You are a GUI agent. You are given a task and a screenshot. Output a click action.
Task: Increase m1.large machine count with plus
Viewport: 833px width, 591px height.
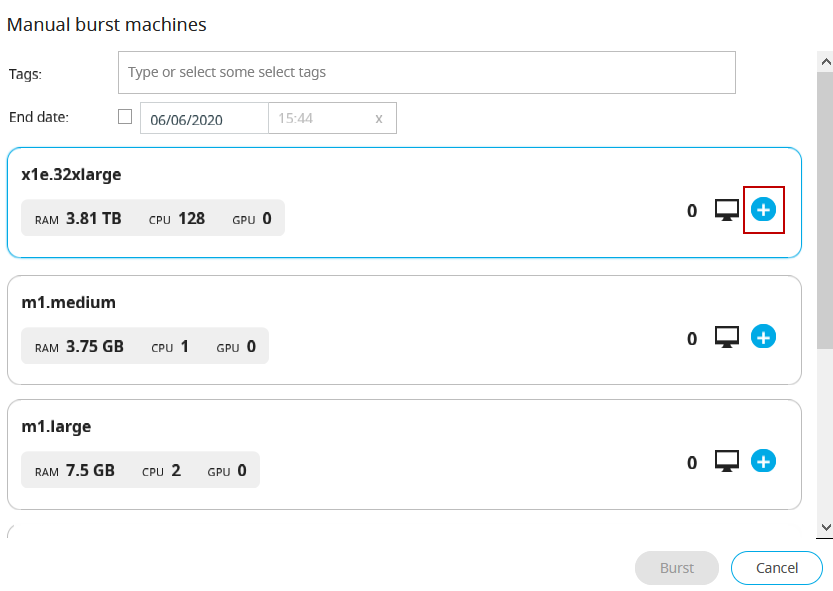click(763, 461)
